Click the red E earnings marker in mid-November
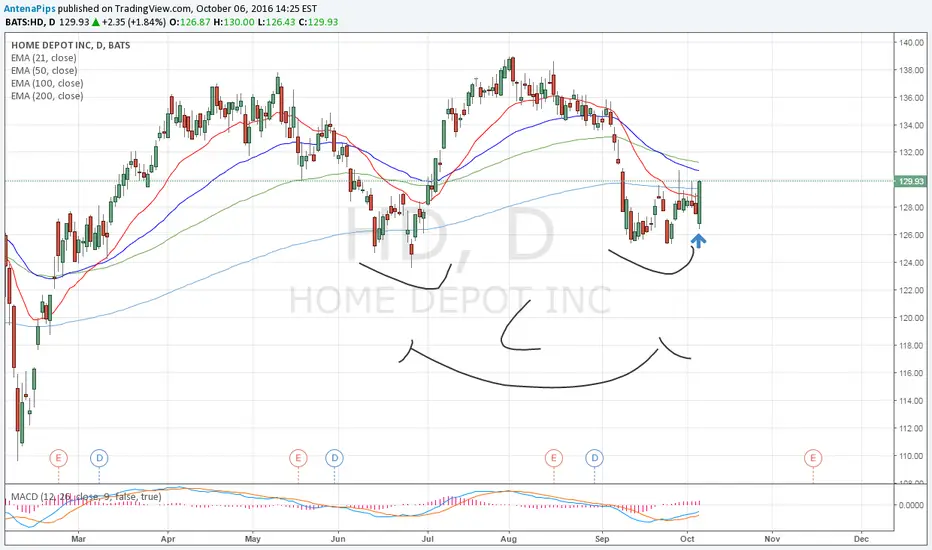932x550 pixels. click(x=813, y=458)
